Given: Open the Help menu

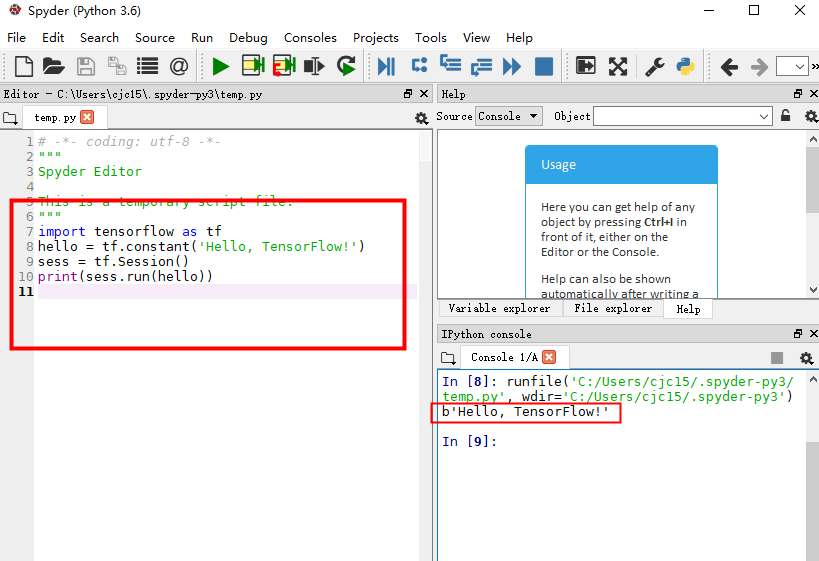Looking at the screenshot, I should [519, 38].
